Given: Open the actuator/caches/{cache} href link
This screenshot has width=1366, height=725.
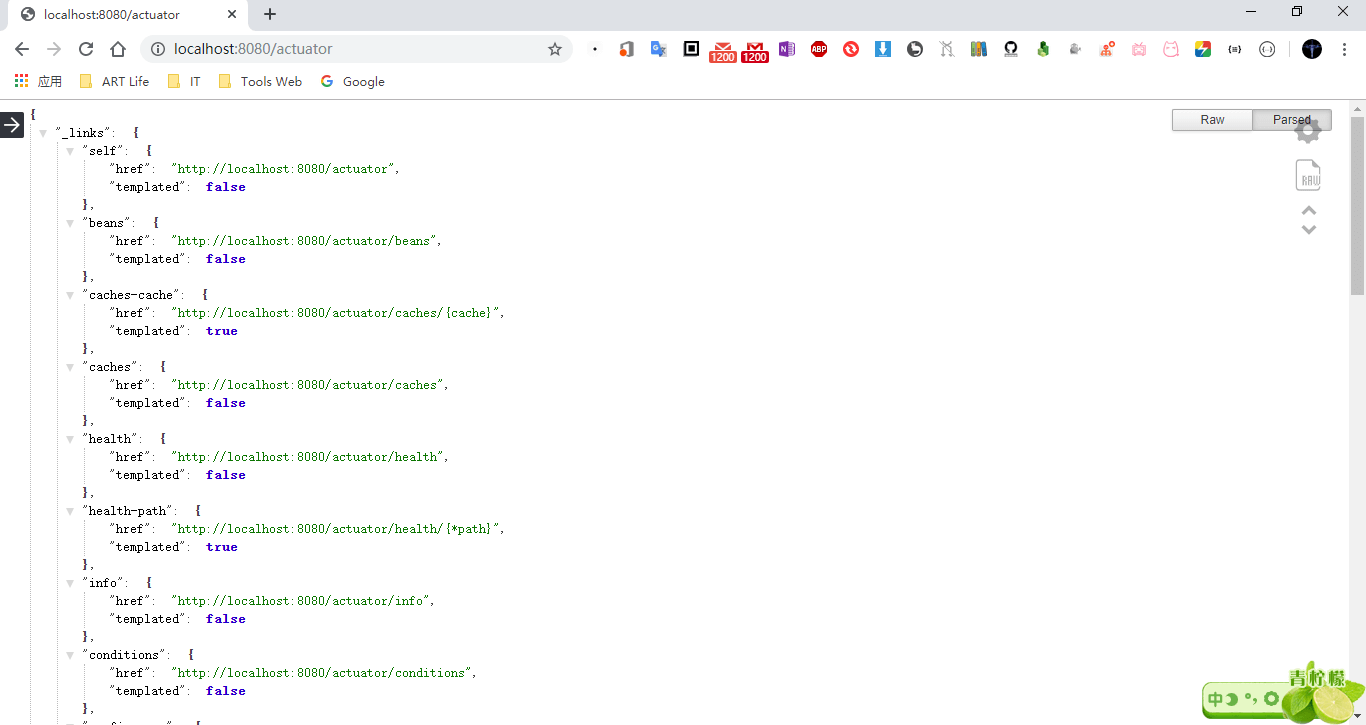Looking at the screenshot, I should coord(335,313).
